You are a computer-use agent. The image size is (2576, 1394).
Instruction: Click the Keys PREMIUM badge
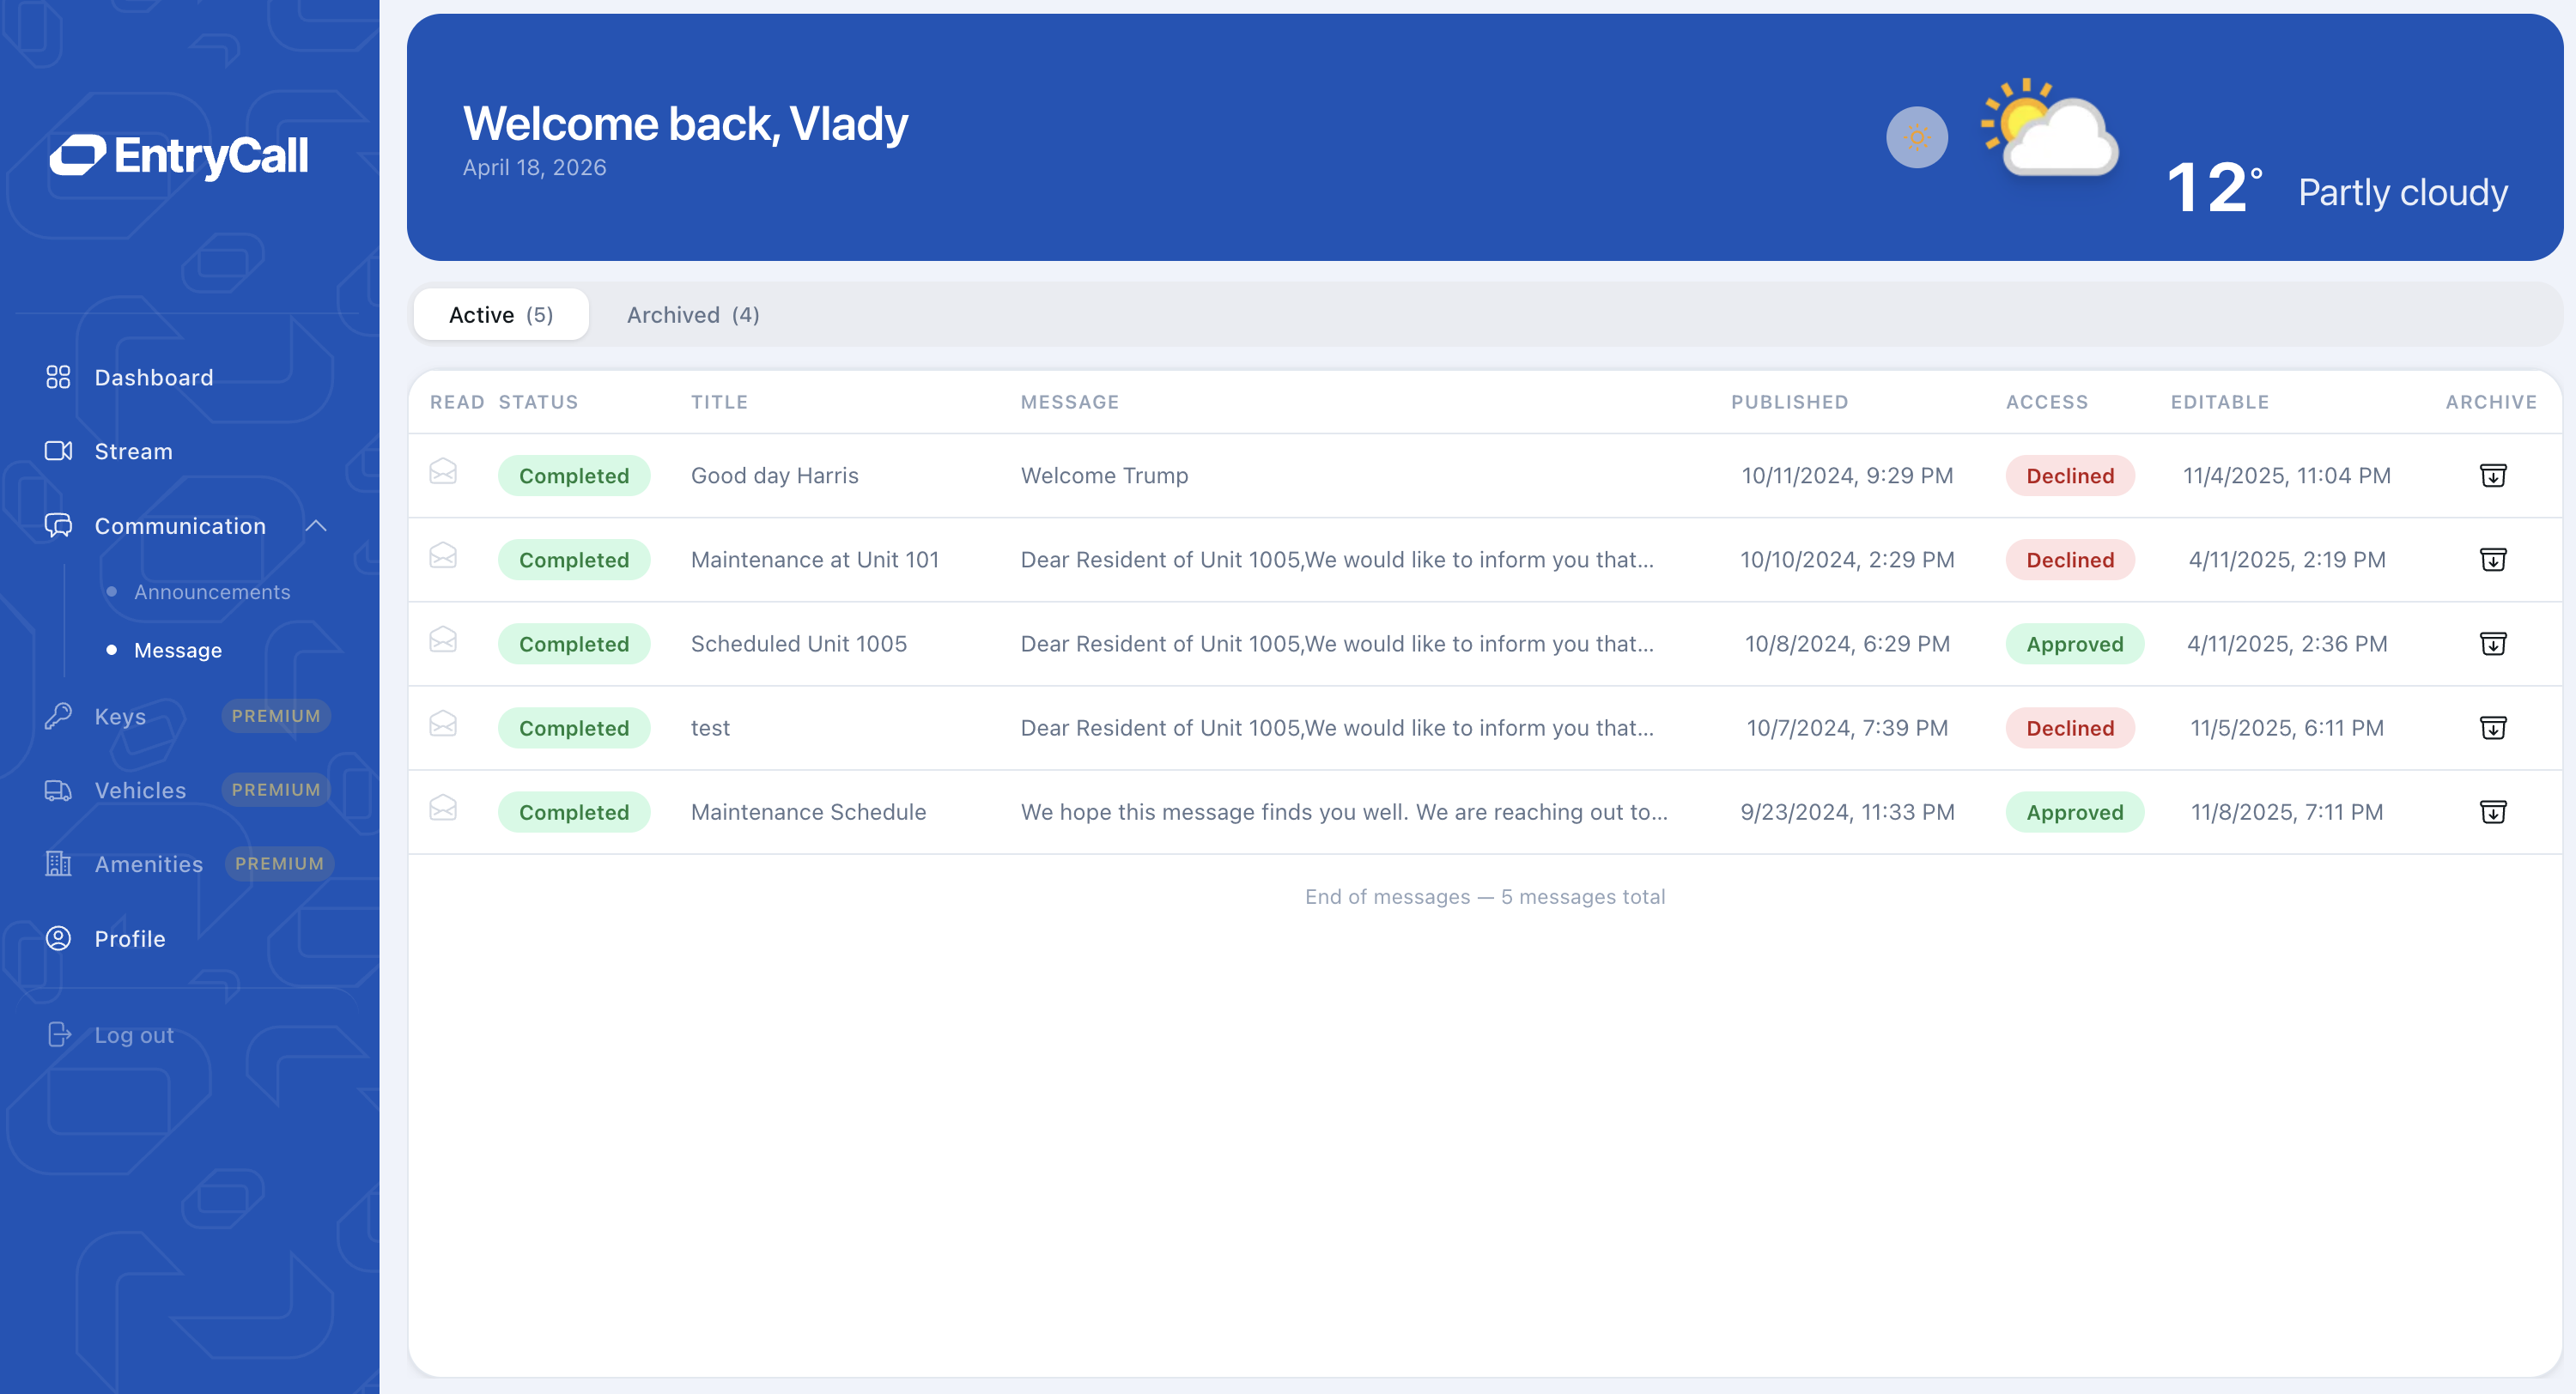pos(276,716)
